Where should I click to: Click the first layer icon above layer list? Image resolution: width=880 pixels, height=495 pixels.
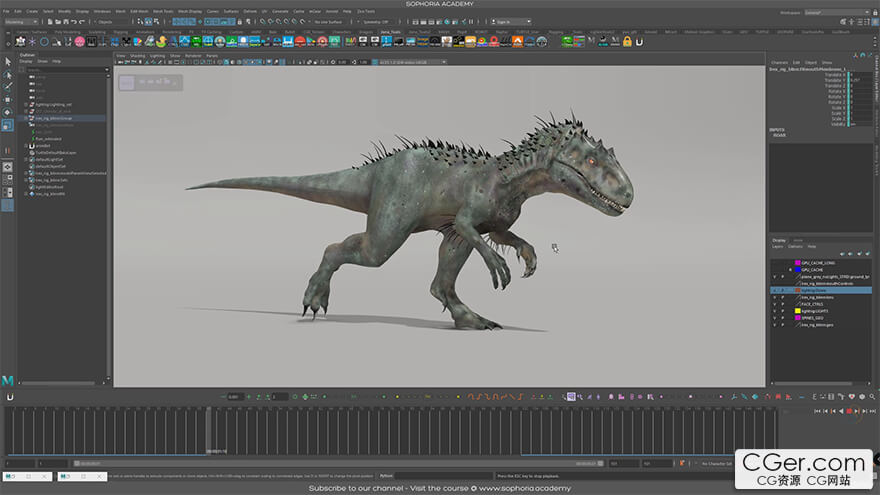click(x=842, y=254)
